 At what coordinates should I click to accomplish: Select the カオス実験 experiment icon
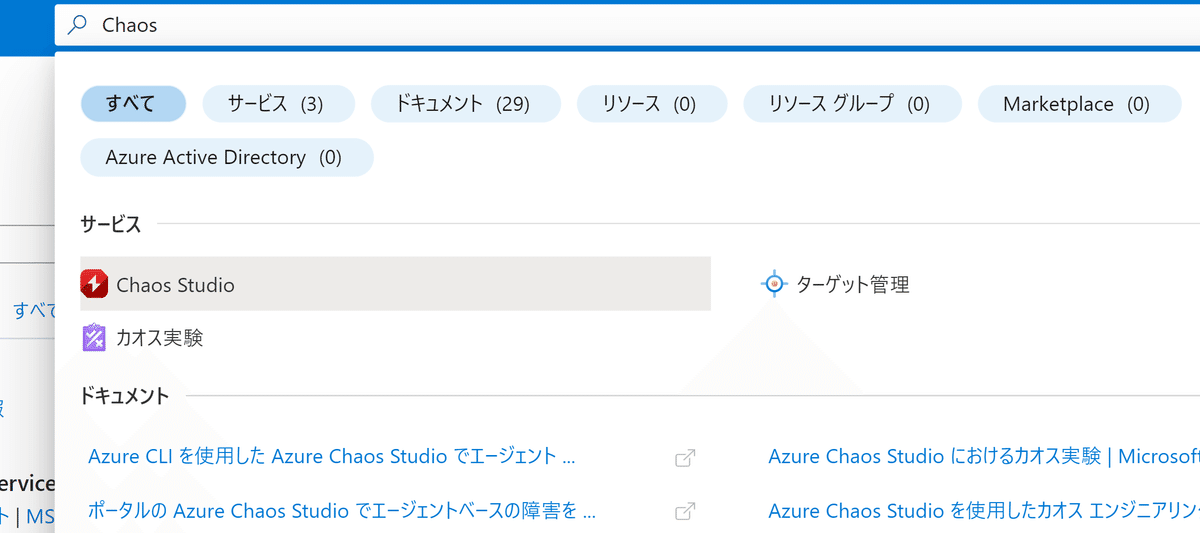pos(93,338)
